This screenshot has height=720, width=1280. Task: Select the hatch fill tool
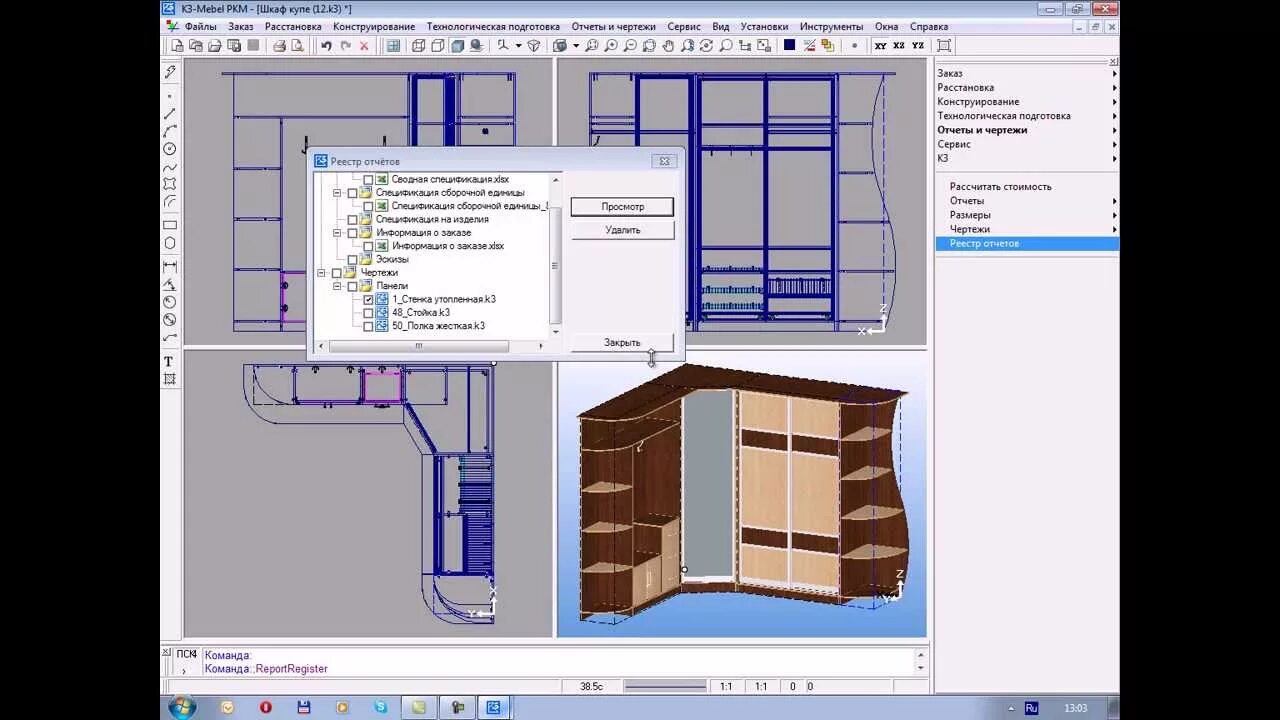(x=169, y=379)
